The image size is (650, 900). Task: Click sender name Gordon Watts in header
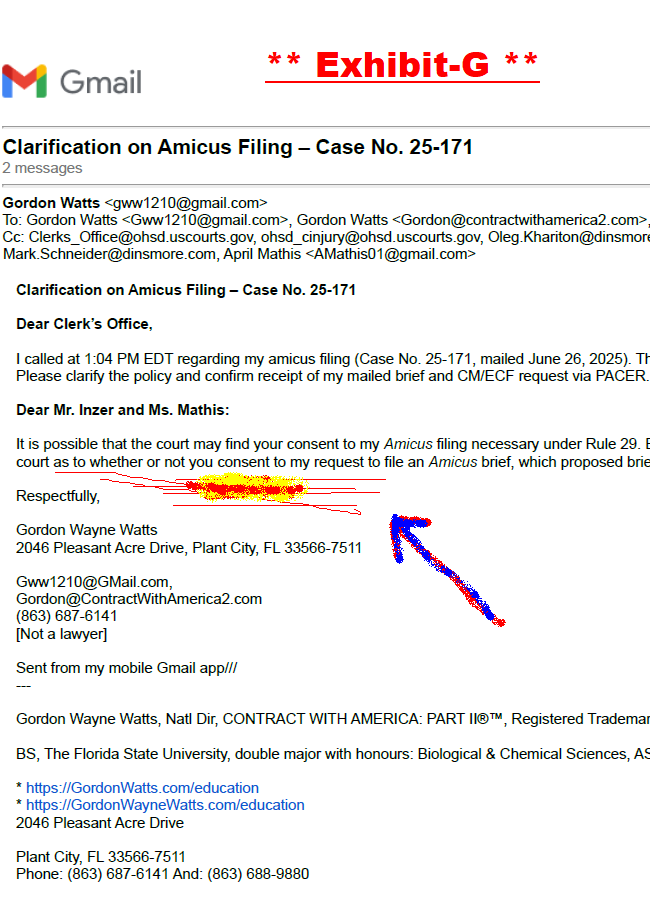click(51, 203)
